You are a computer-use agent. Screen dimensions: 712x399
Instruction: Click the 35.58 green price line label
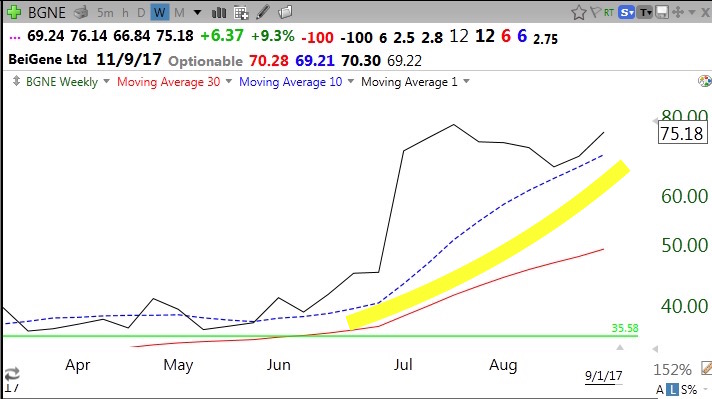[x=625, y=328]
